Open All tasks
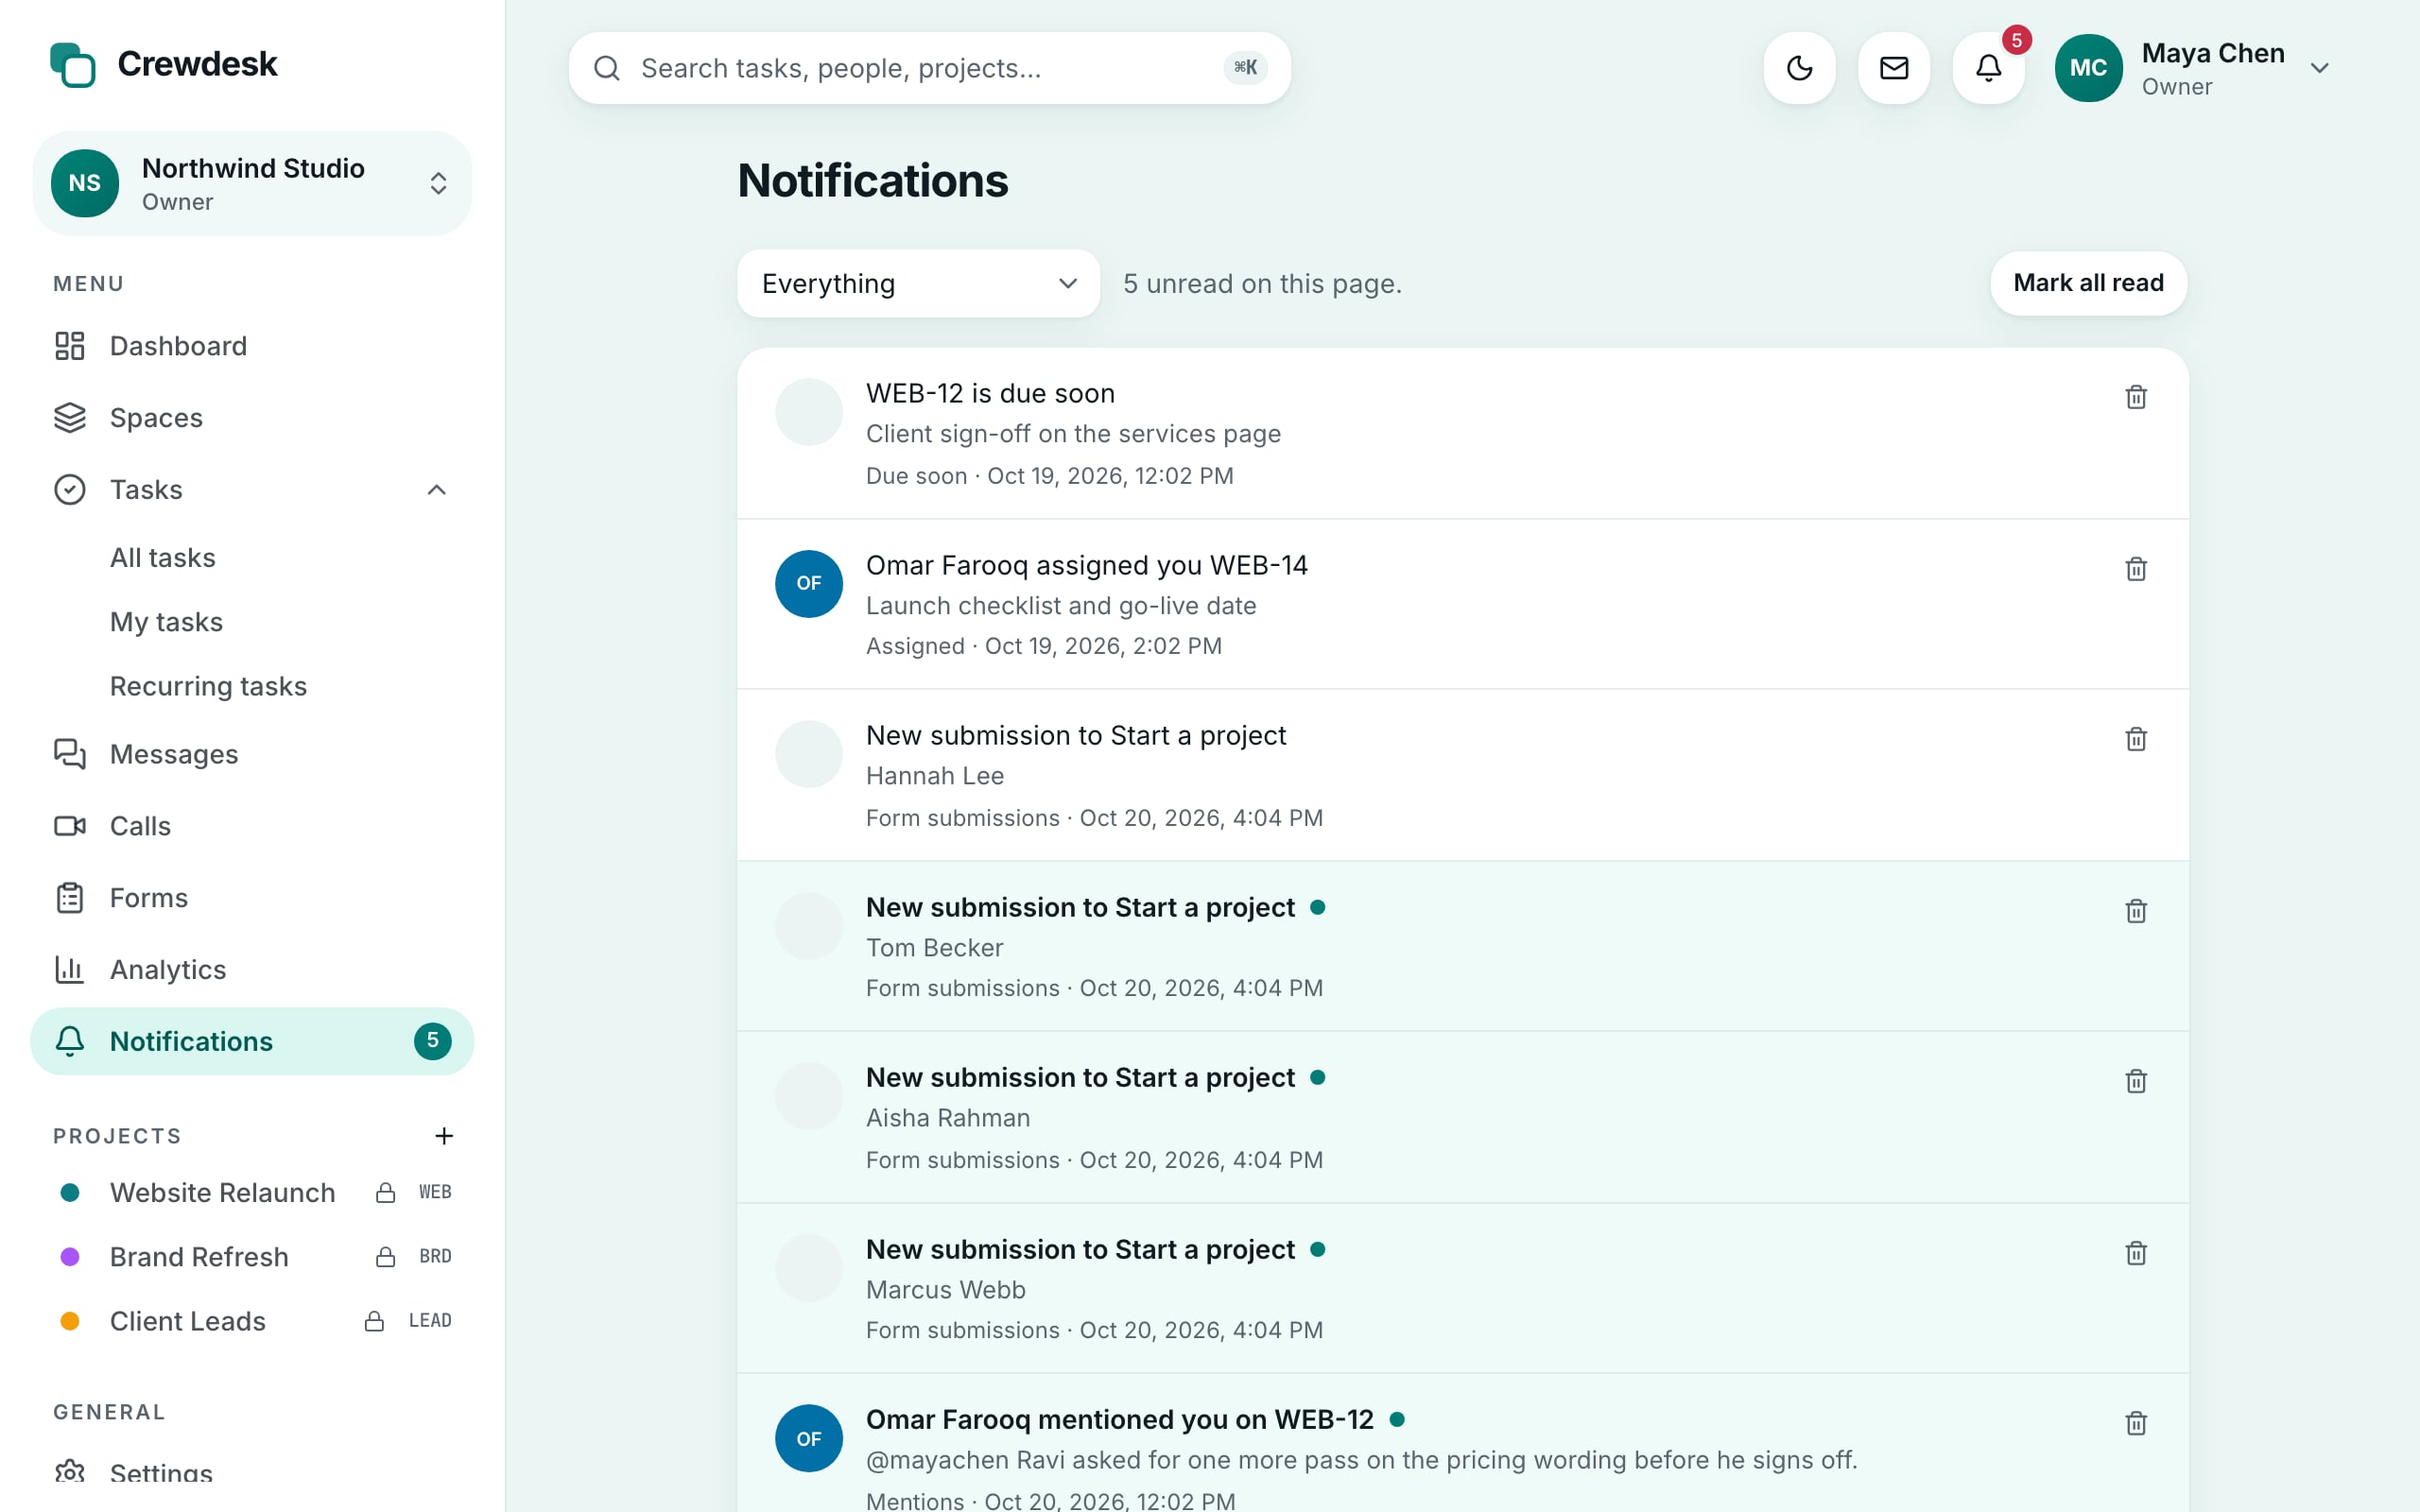 [163, 558]
